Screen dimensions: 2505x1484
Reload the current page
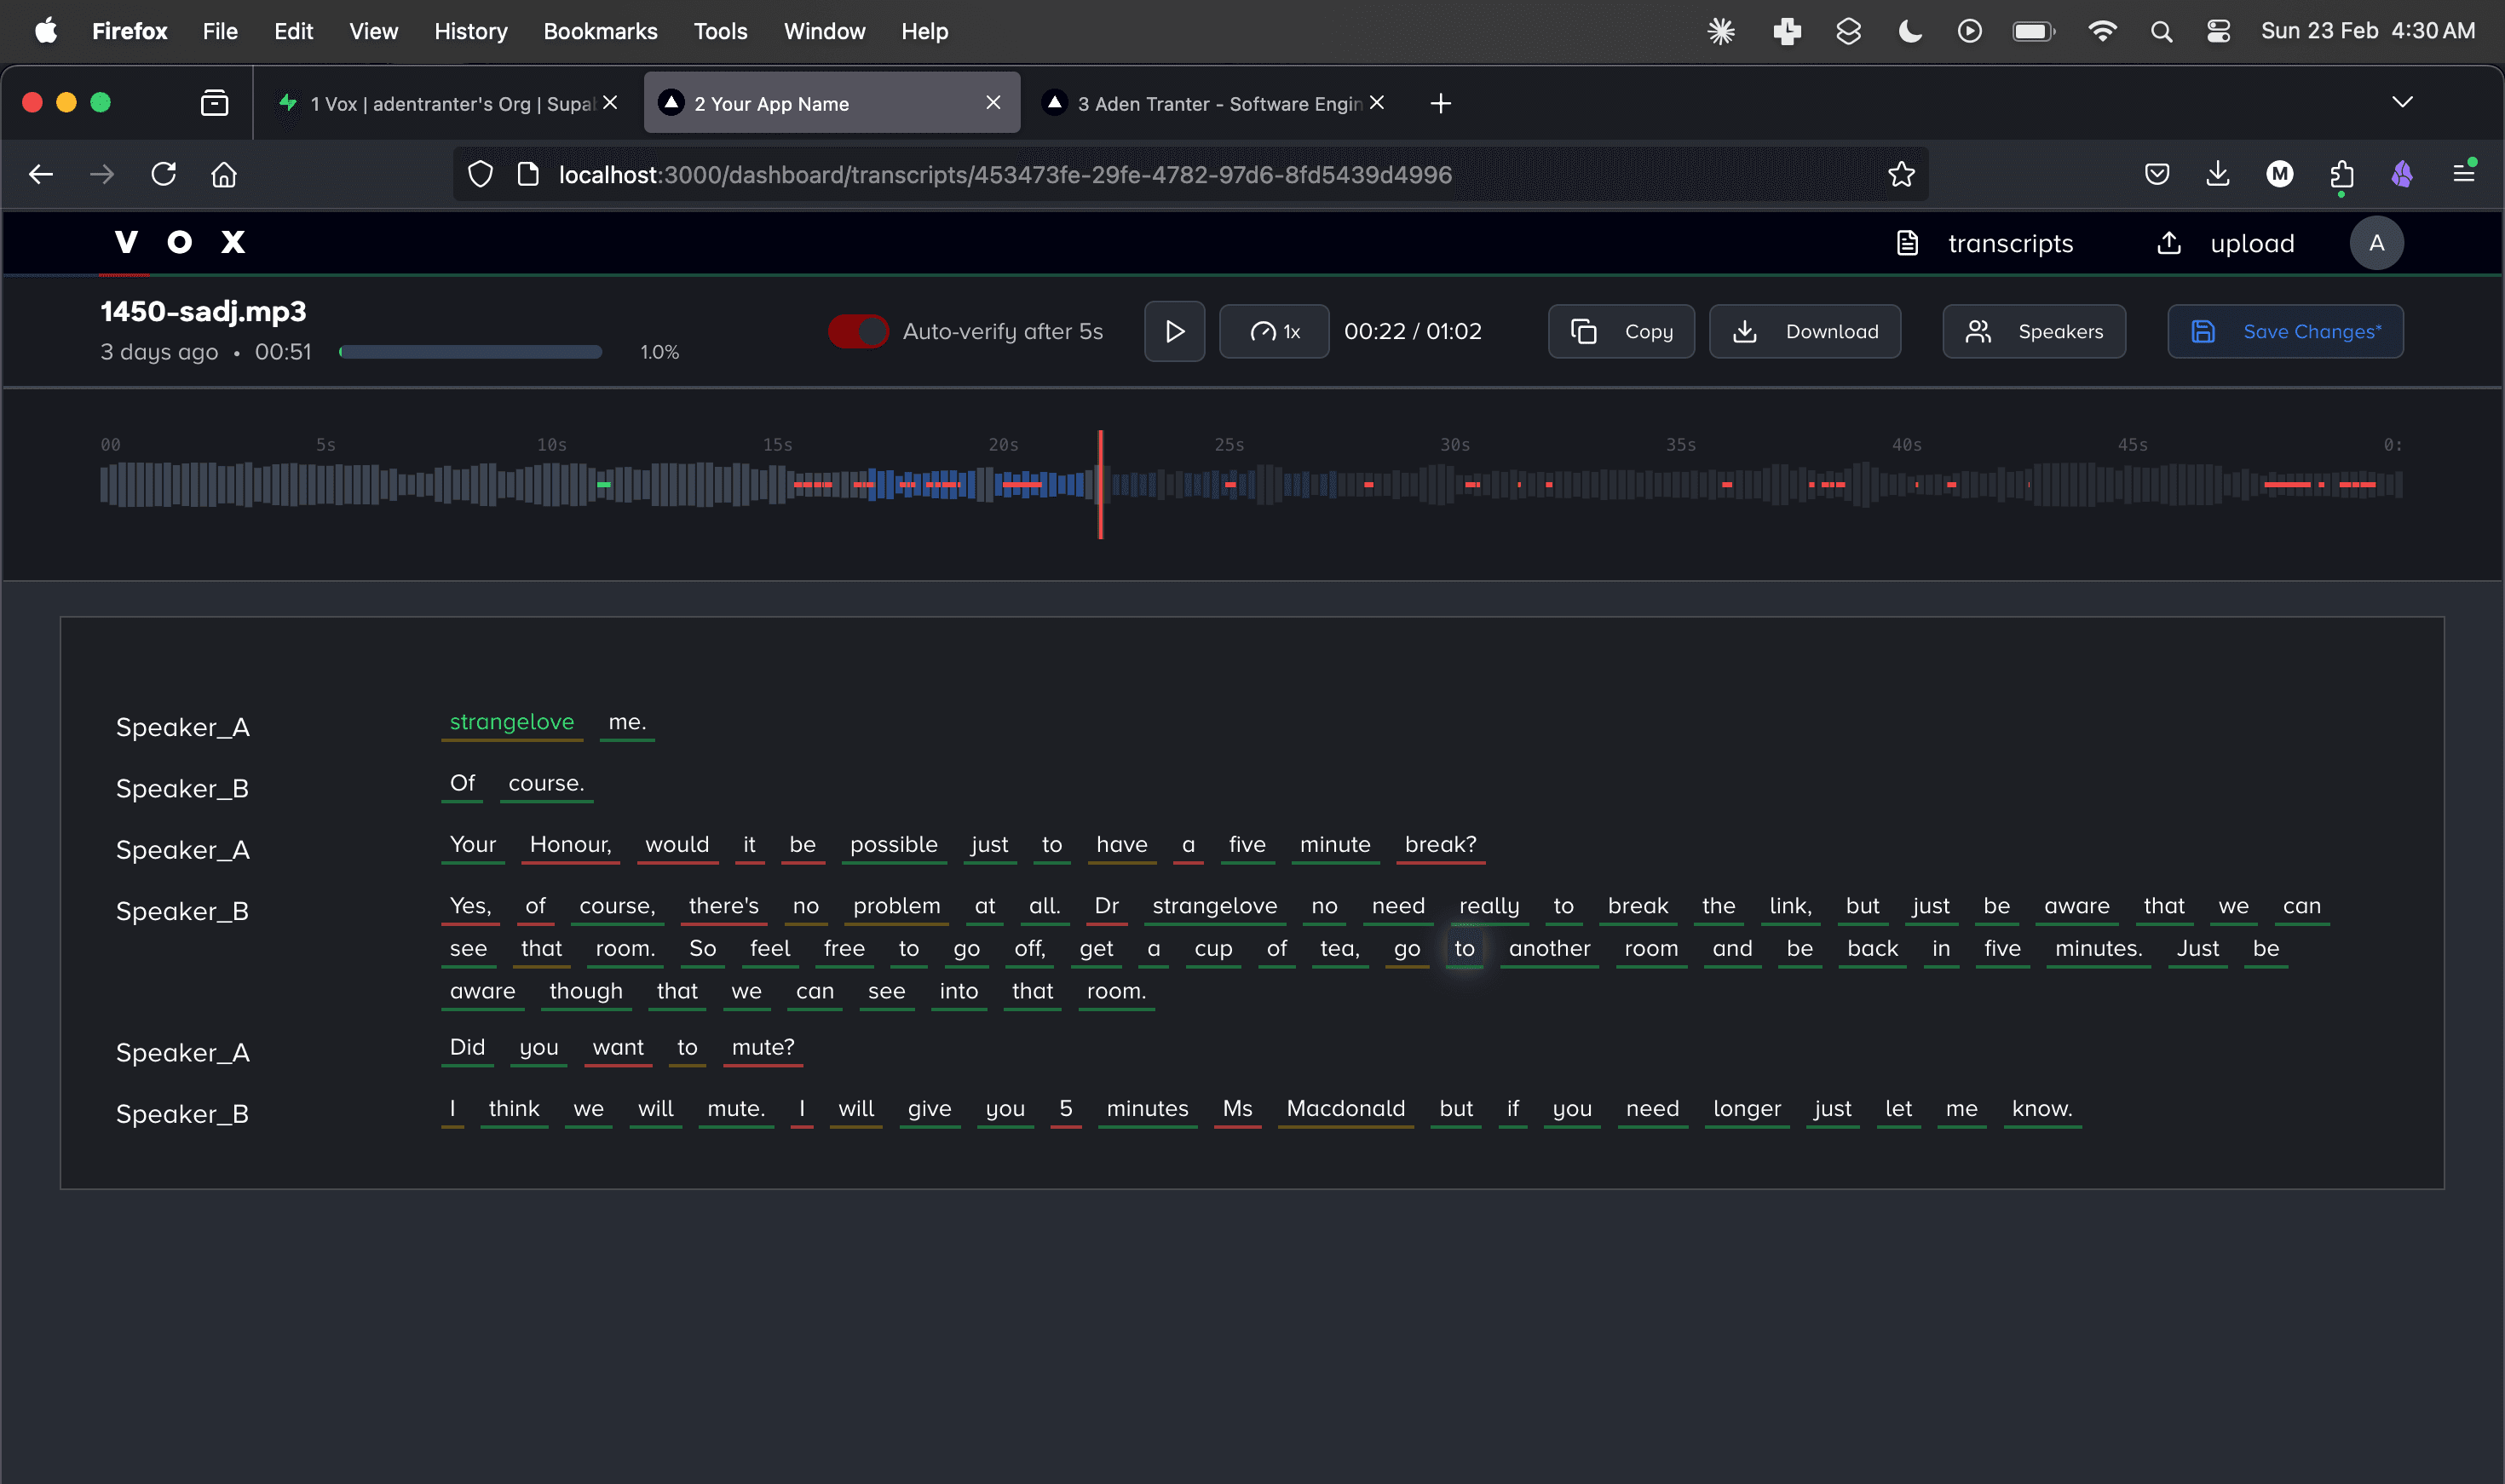(x=164, y=175)
